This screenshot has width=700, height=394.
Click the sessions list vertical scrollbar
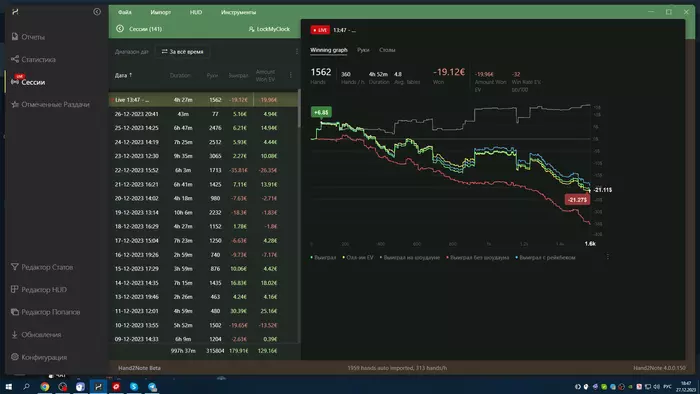[299, 109]
